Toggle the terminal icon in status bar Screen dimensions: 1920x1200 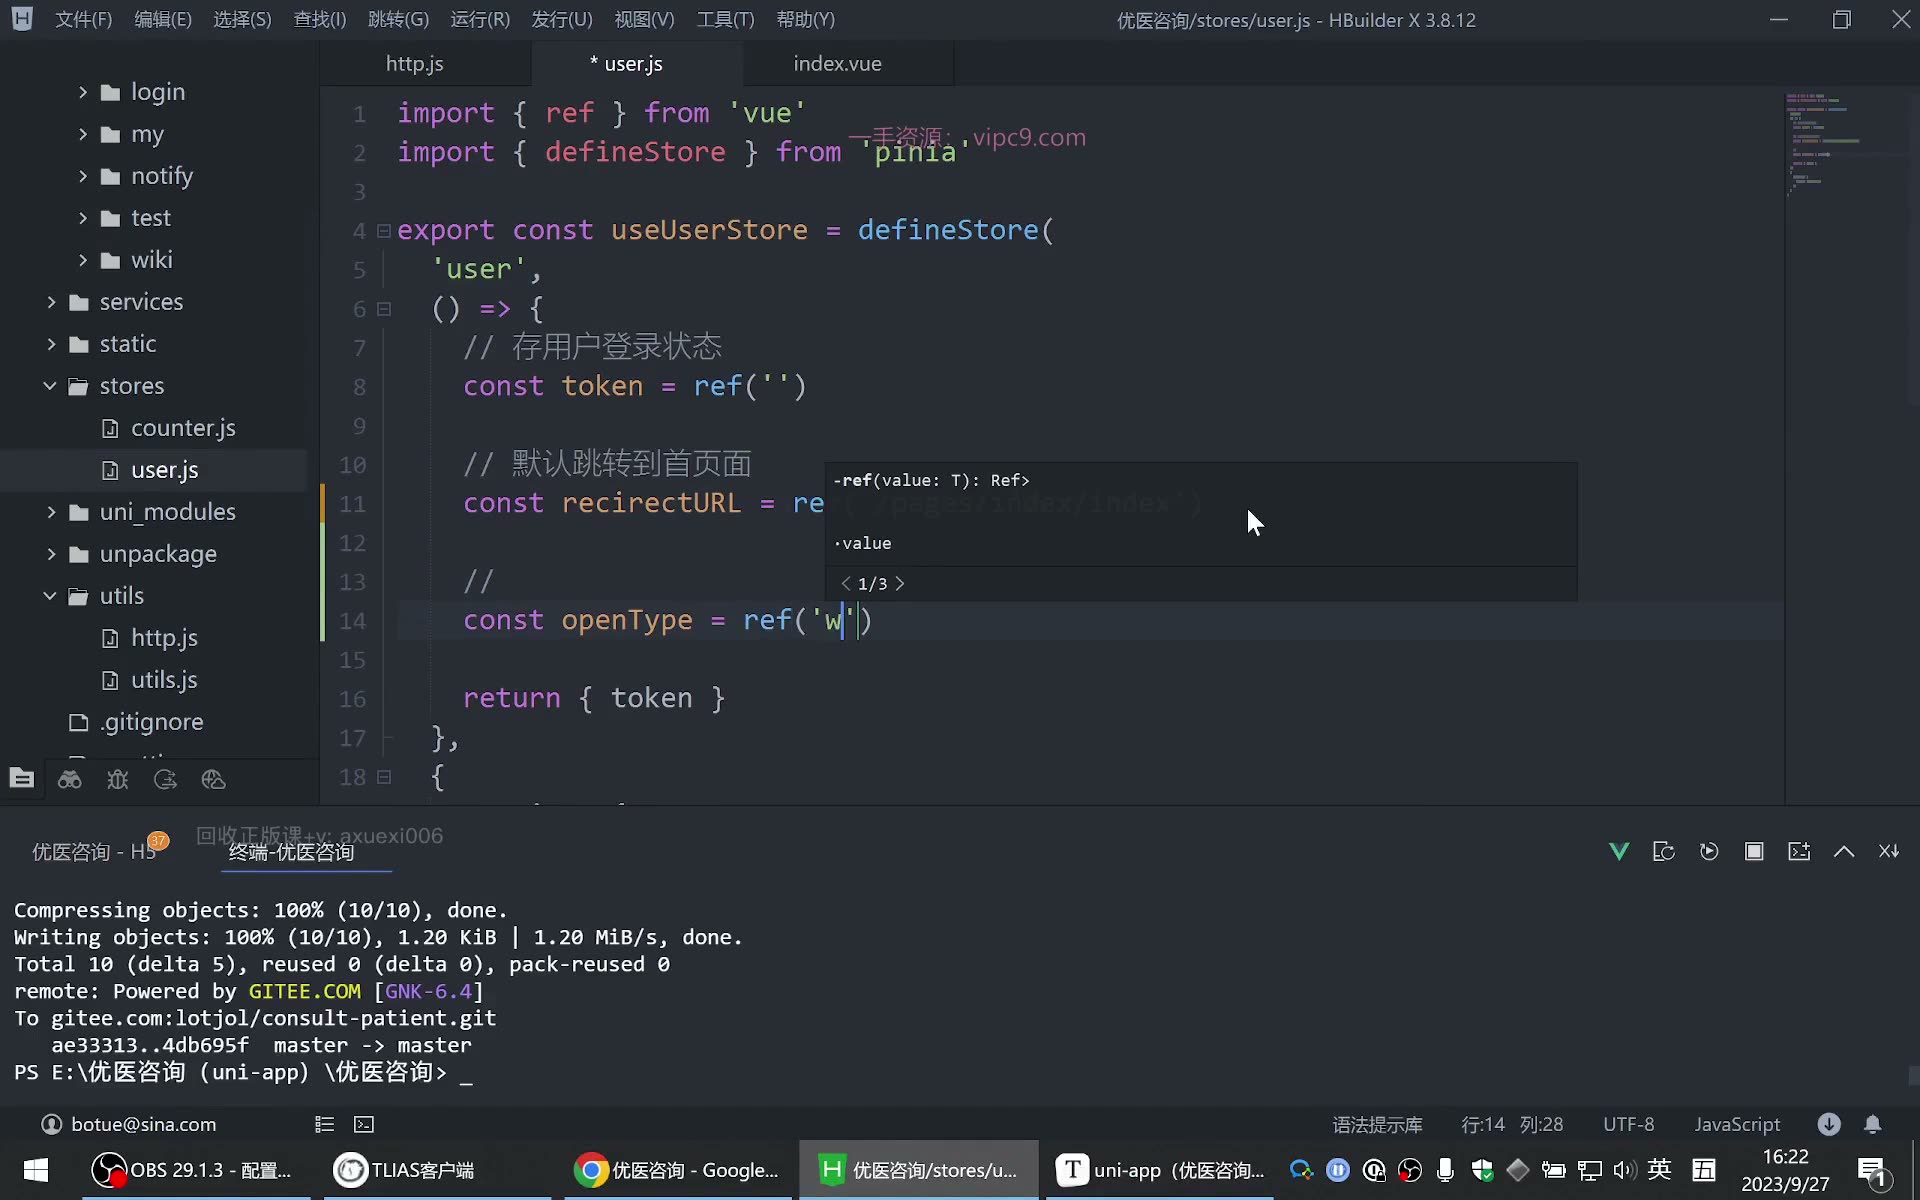point(364,1124)
